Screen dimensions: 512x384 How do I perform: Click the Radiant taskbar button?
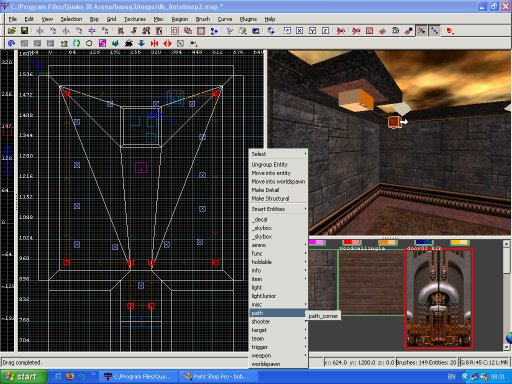tap(139, 377)
